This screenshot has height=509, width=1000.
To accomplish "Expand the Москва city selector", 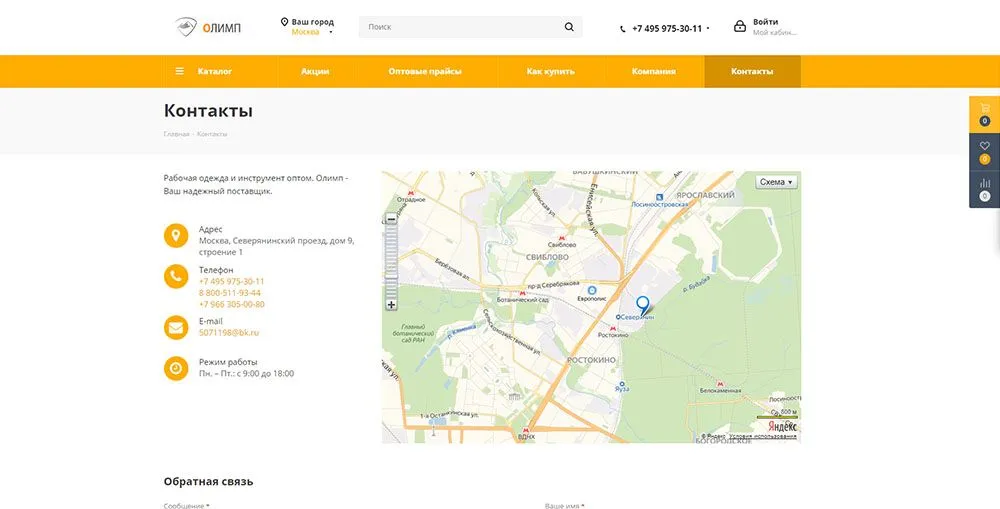I will pos(310,32).
